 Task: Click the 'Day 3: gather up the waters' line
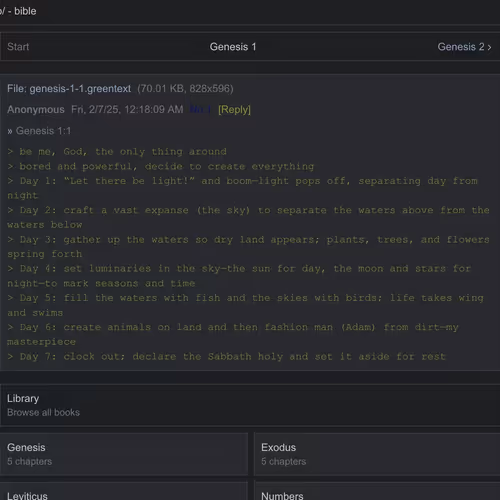point(248,247)
